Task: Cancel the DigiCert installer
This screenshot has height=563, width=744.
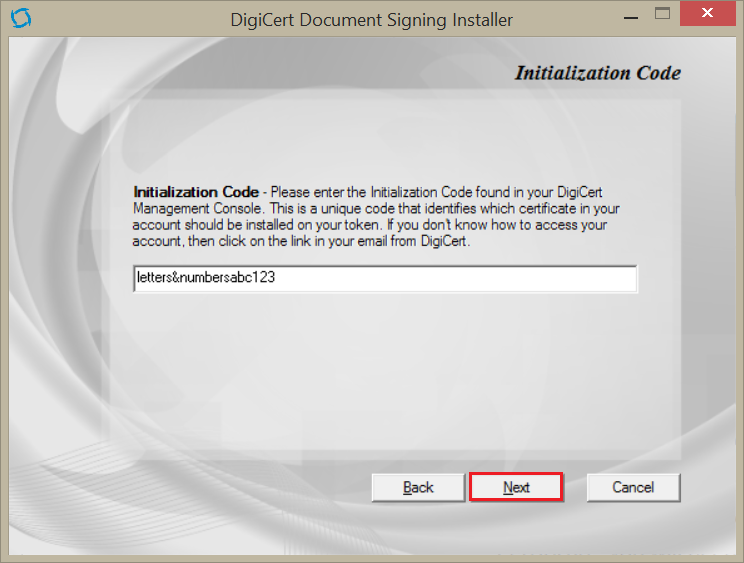Action: point(633,487)
